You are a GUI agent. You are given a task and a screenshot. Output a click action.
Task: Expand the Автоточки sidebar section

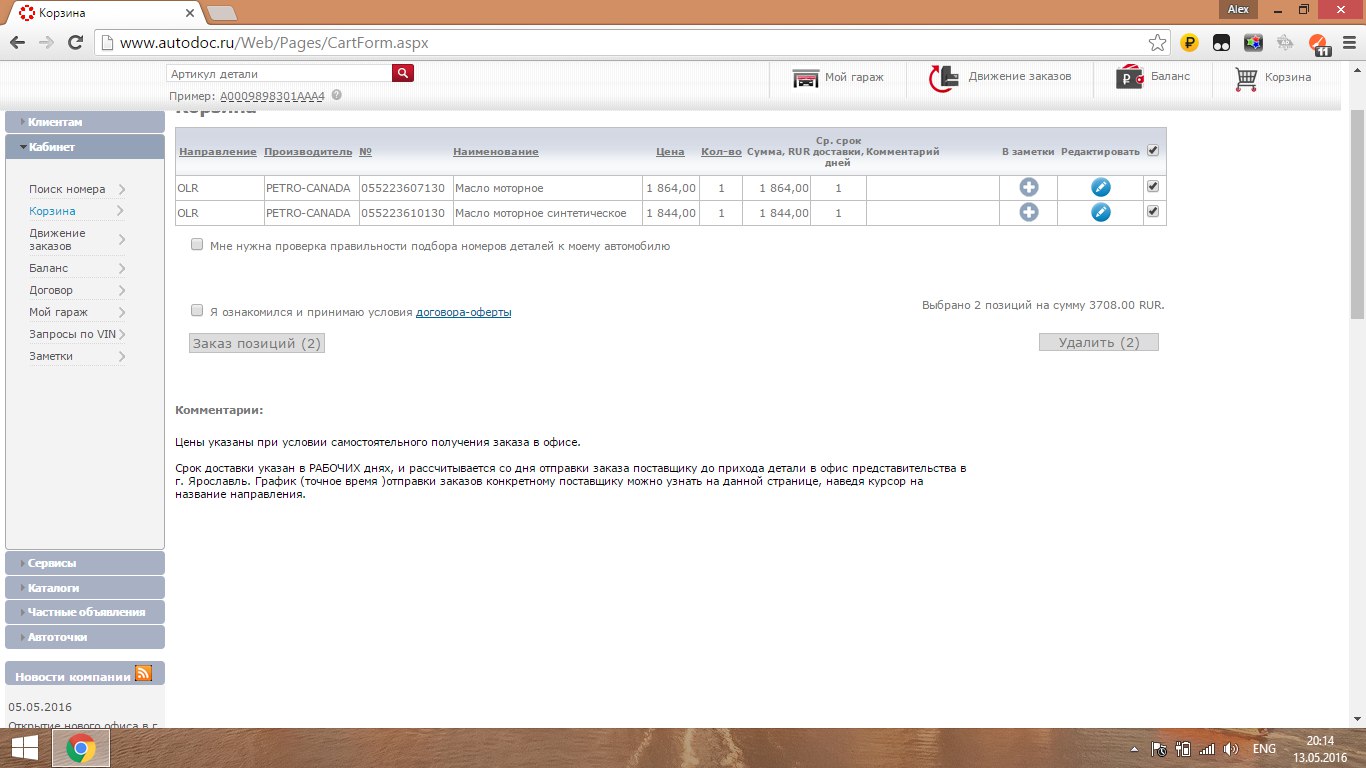(85, 637)
